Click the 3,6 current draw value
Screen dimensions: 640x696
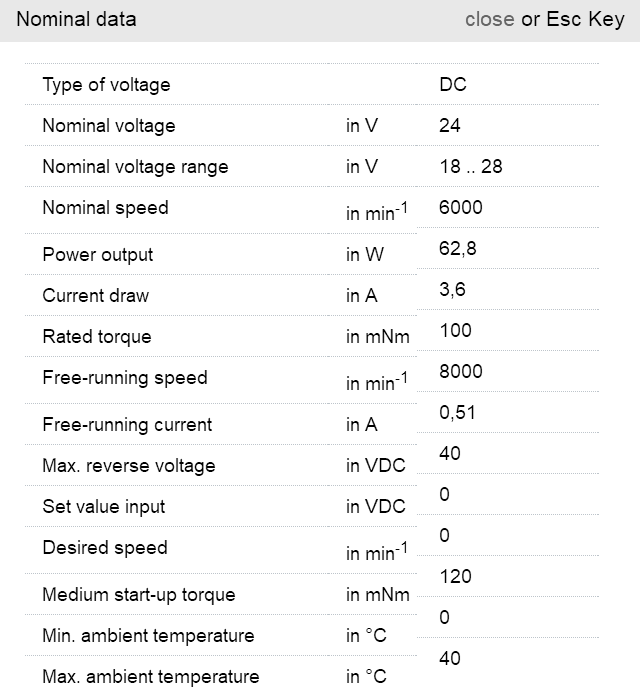click(453, 289)
